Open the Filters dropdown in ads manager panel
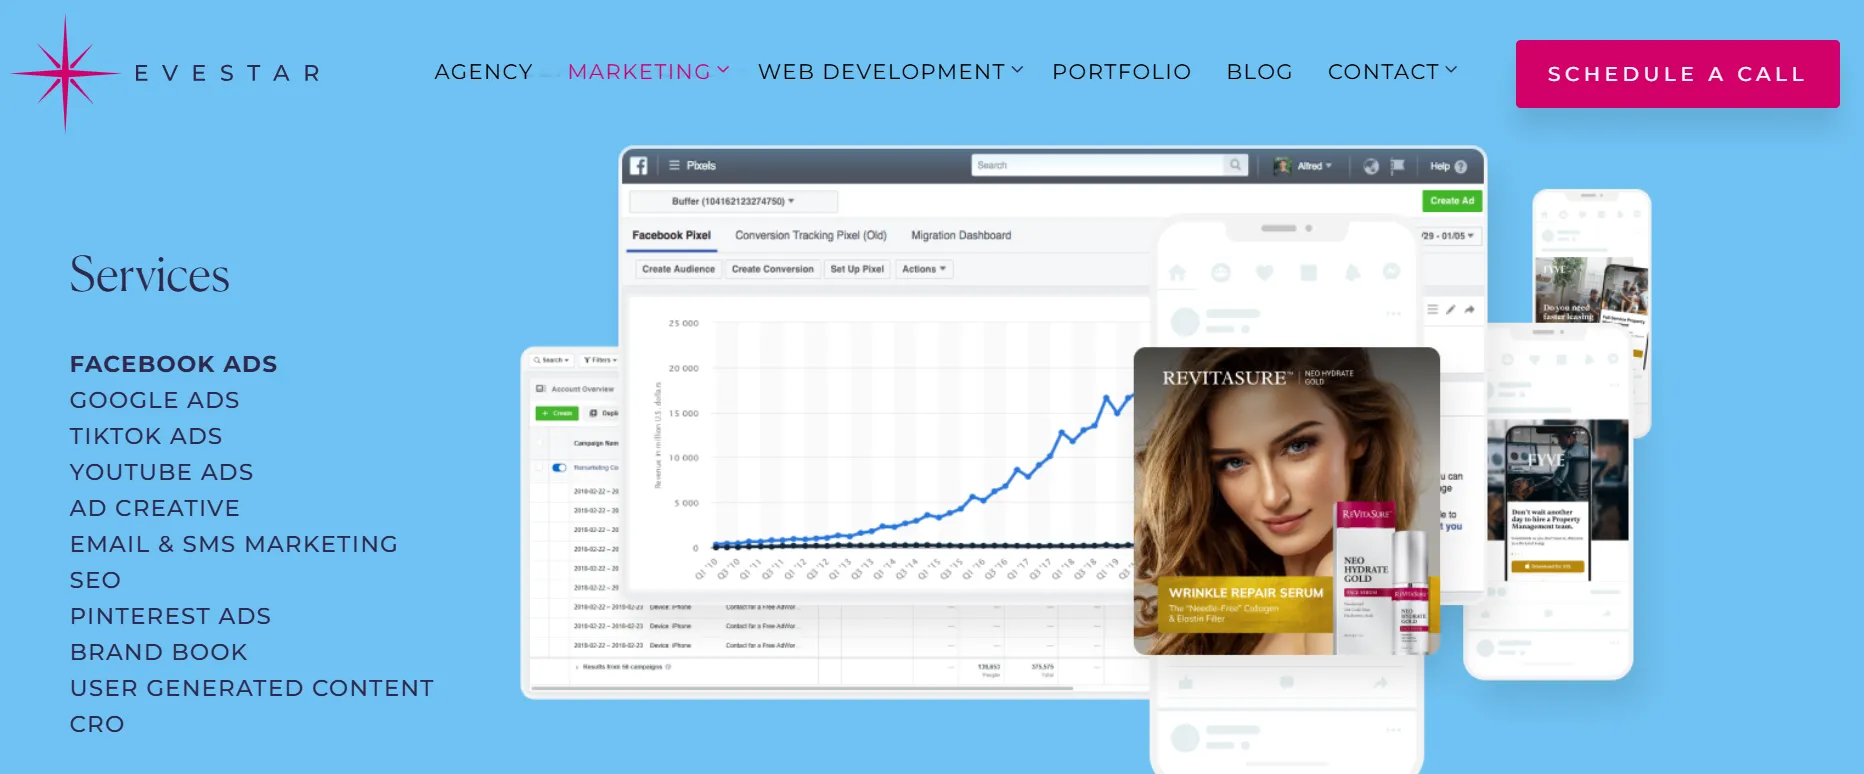 click(600, 360)
